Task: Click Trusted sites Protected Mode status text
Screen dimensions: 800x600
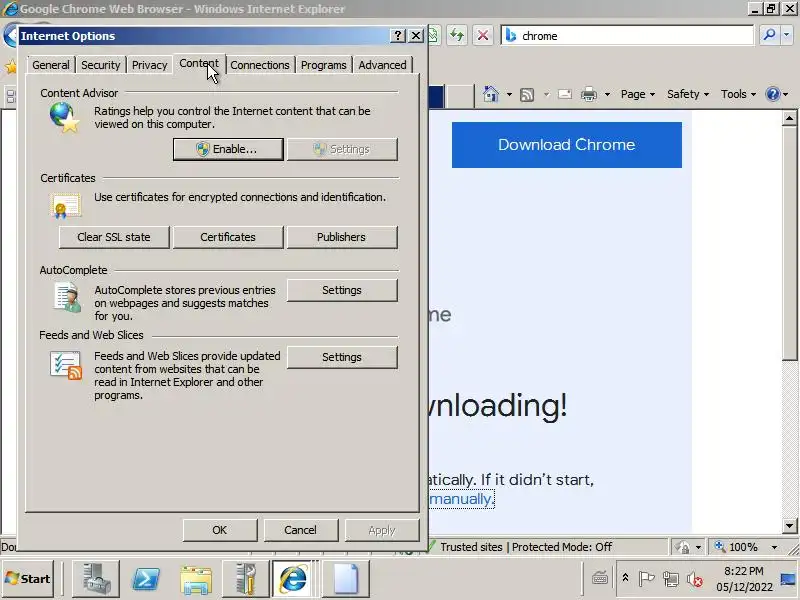Action: (526, 547)
